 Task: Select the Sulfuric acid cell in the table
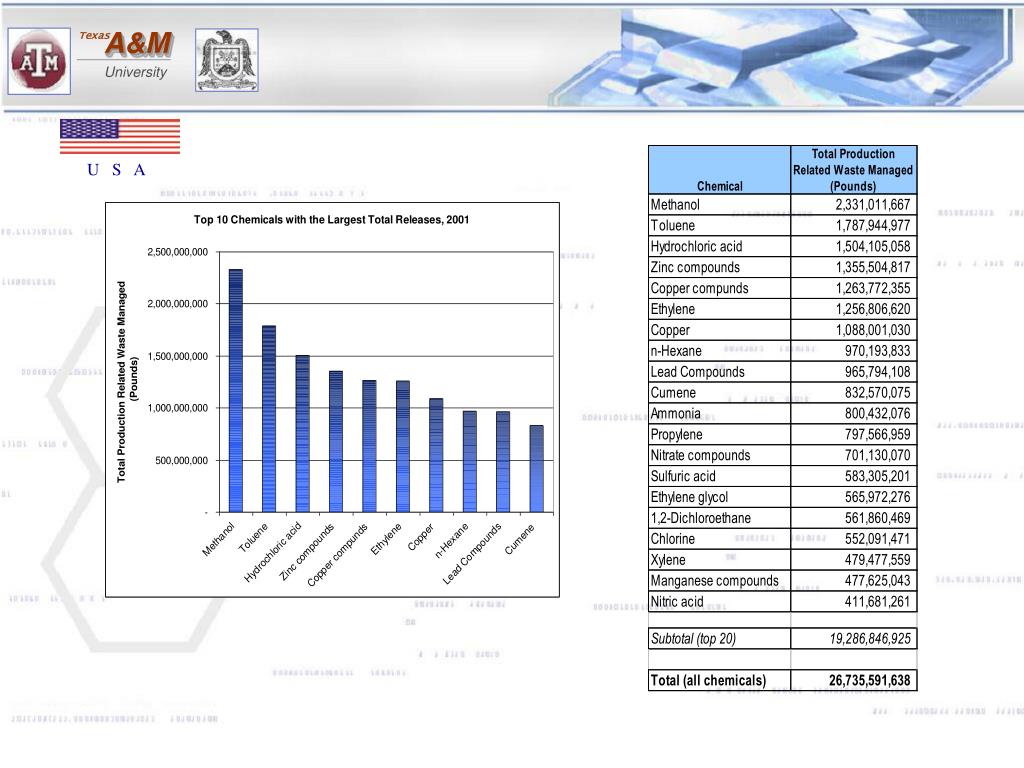tap(720, 477)
